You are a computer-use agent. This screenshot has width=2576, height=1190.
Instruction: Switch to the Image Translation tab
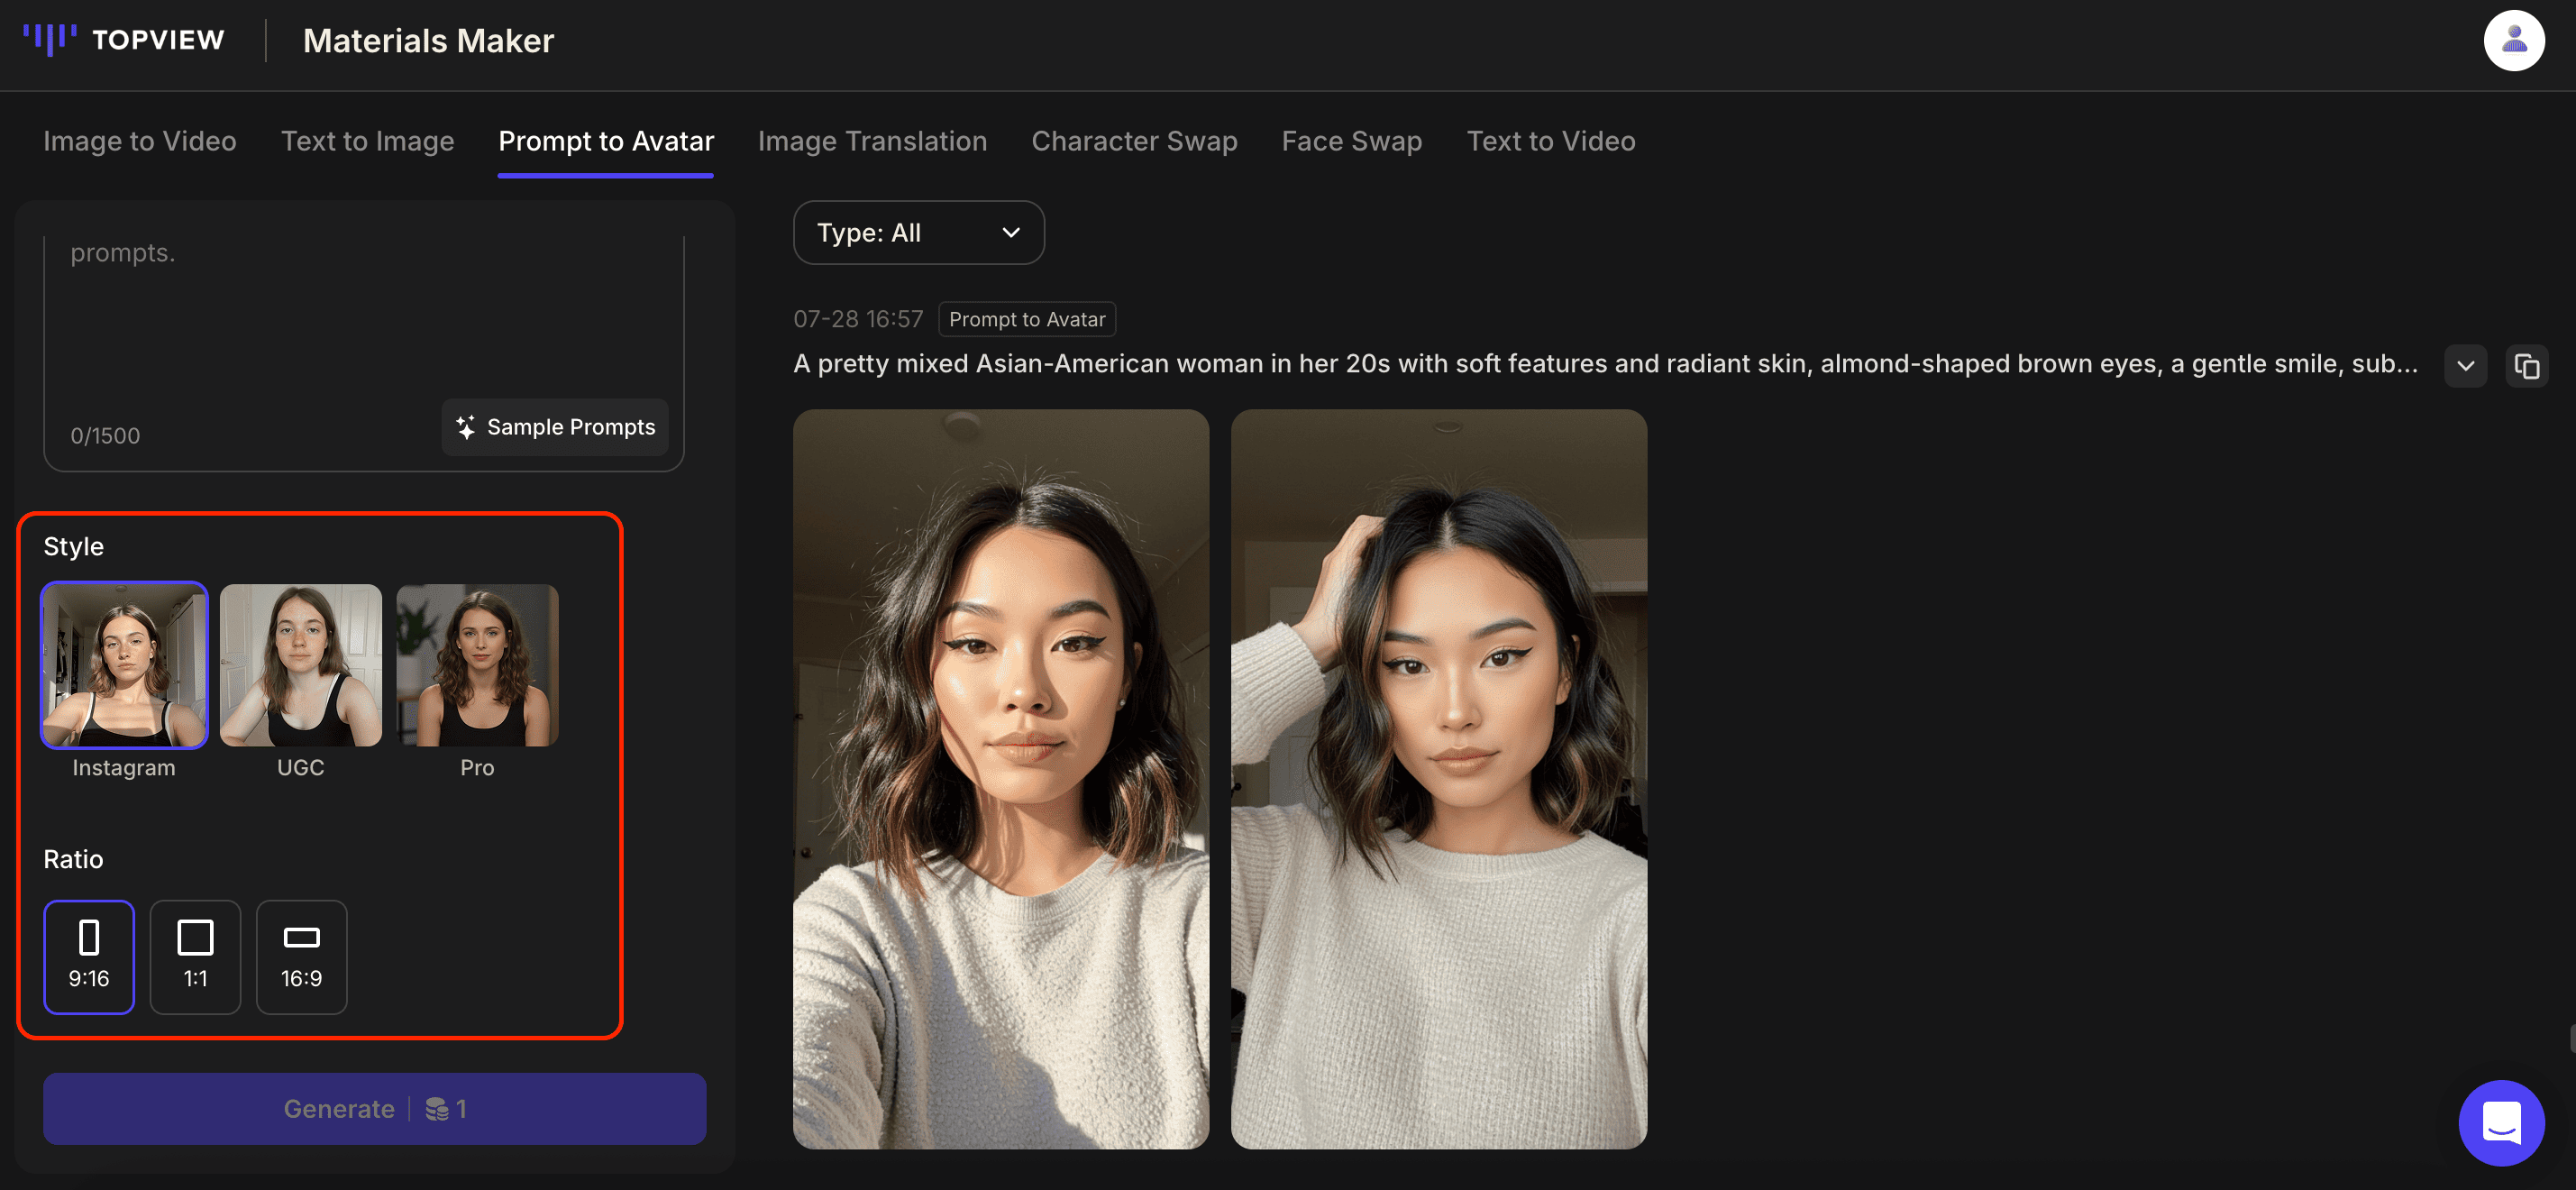871,141
